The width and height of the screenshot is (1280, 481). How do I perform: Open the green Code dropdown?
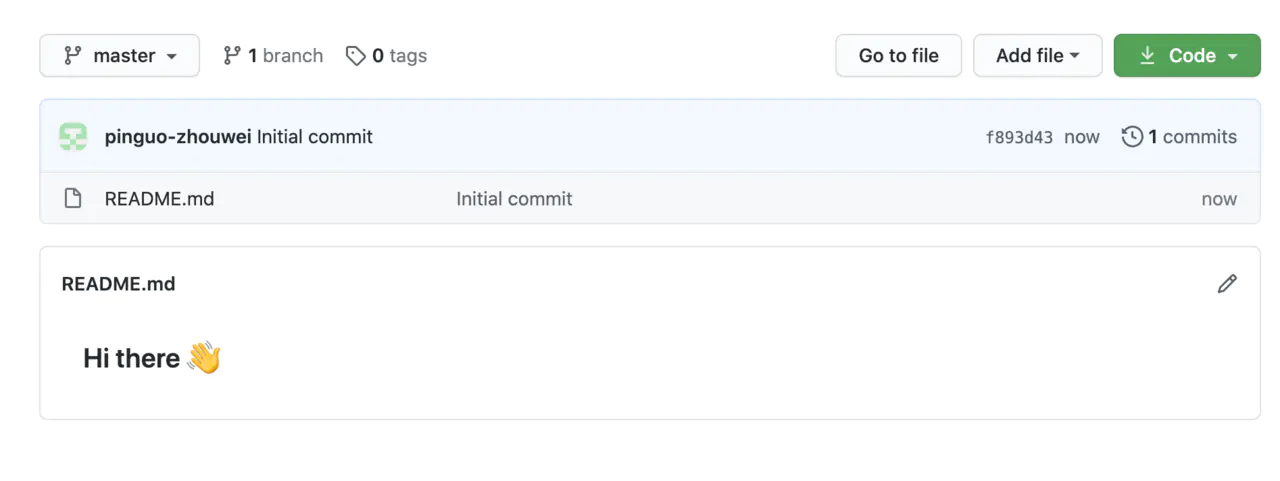1186,56
